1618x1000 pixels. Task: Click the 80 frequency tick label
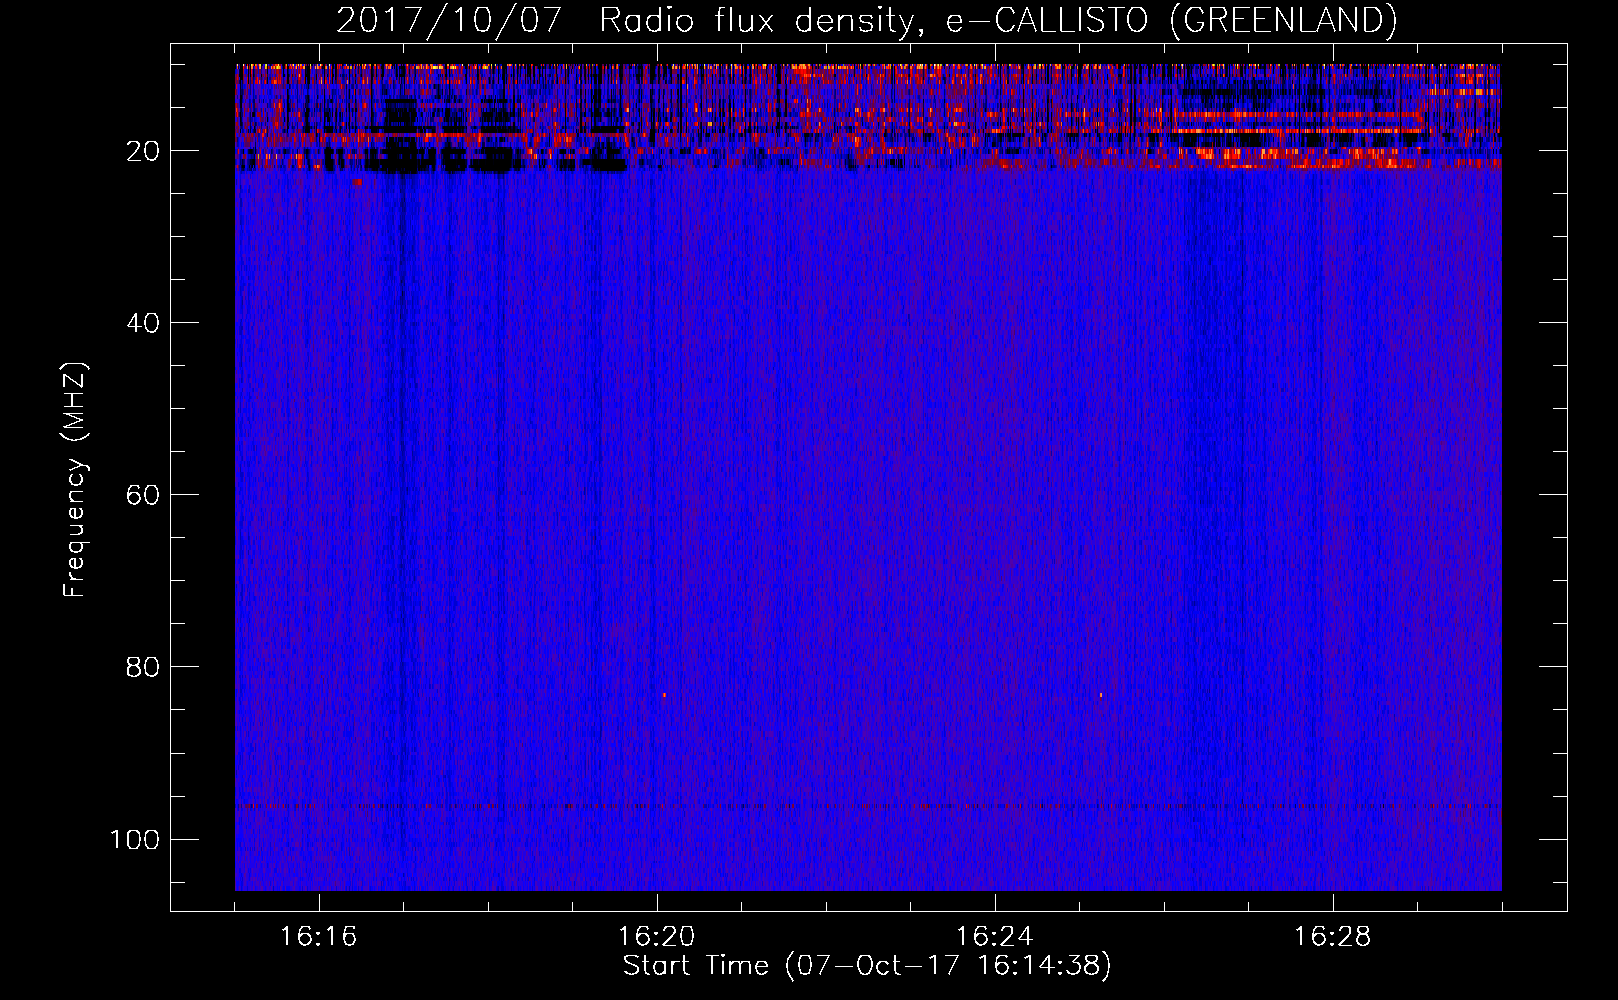point(143,667)
